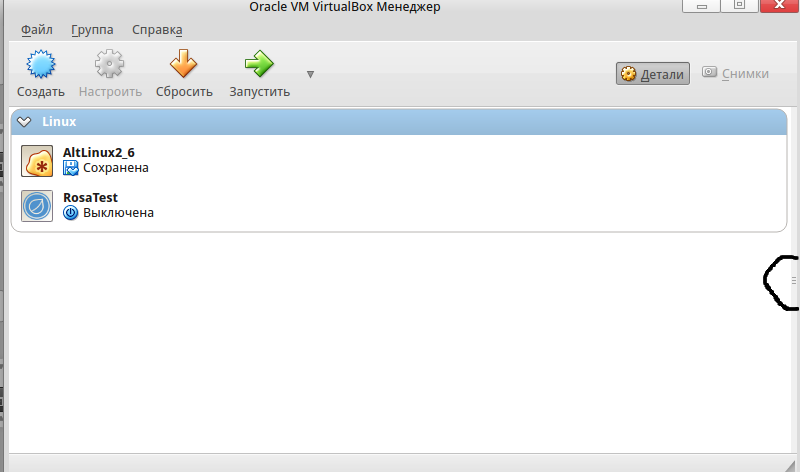Switch to the Детали view button
The height and width of the screenshot is (472, 800).
(653, 74)
